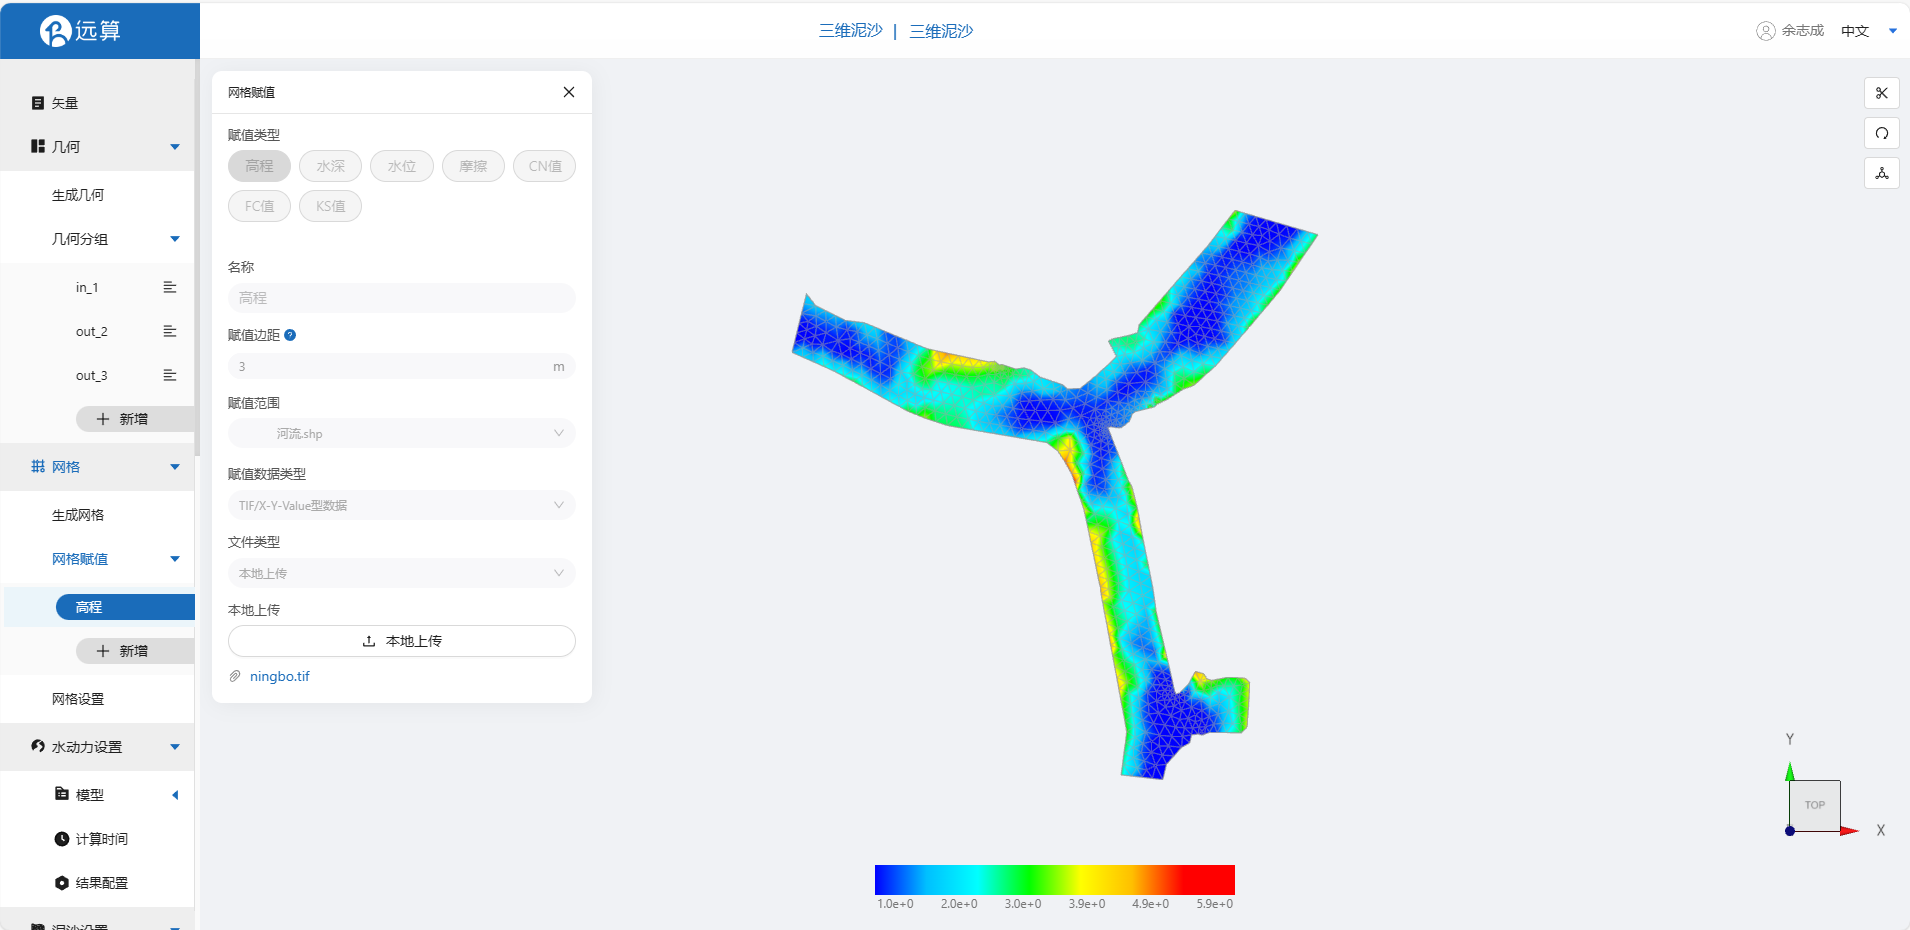1910x930 pixels.
Task: Open the in_1 group list icon
Action: click(170, 287)
